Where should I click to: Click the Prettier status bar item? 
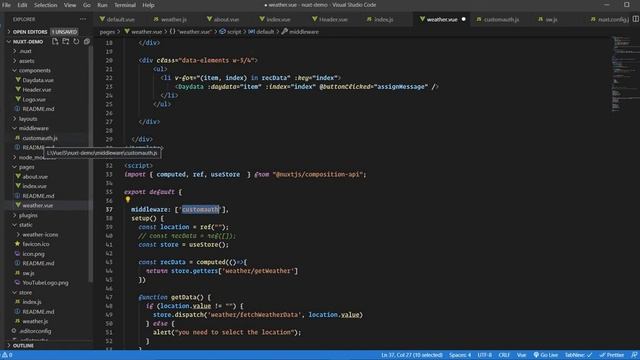coord(611,355)
